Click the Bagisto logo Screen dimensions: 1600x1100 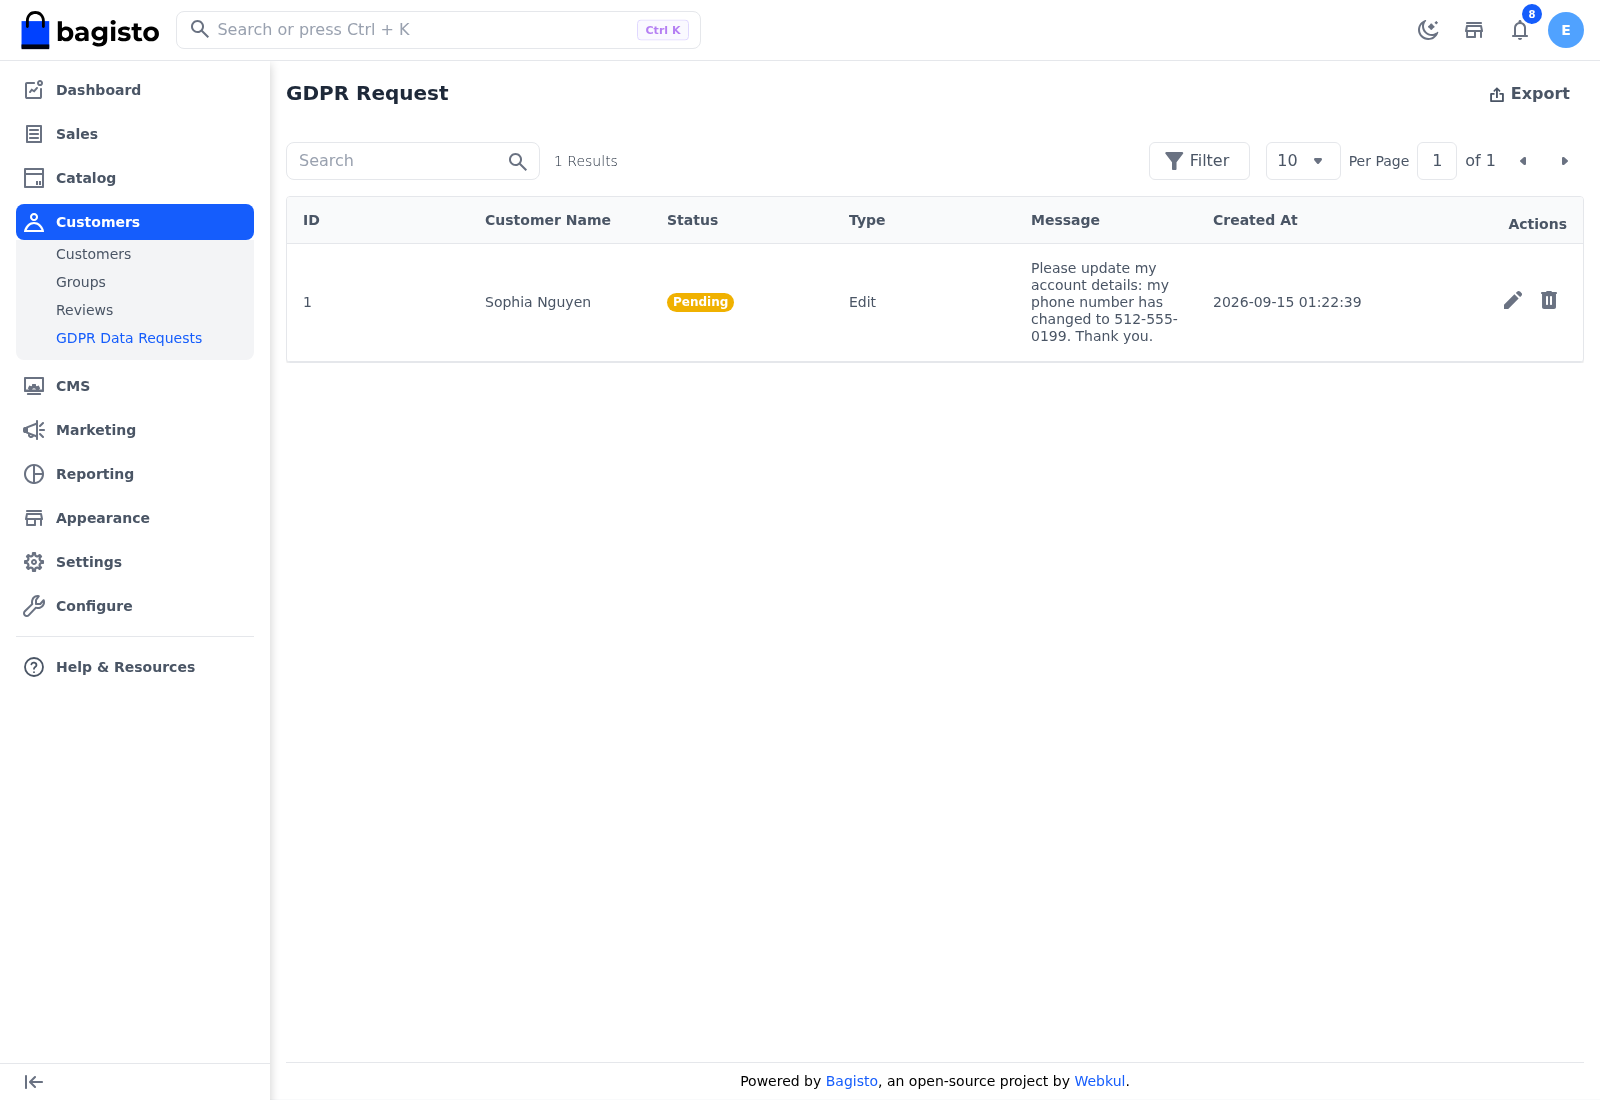point(90,30)
